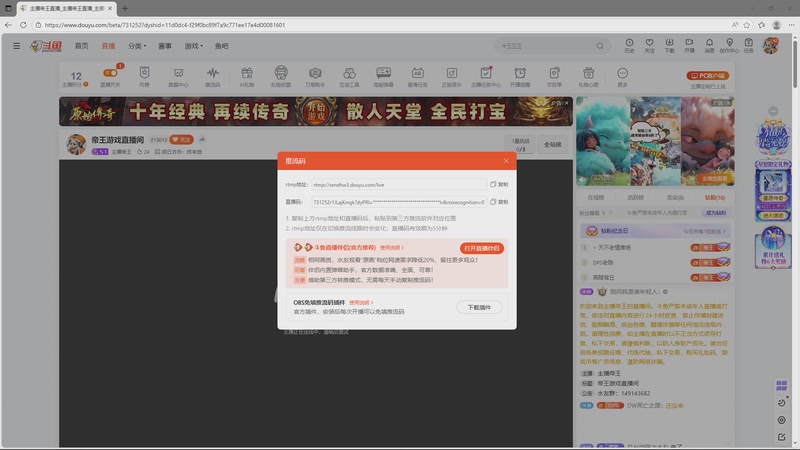Click the animated dragon video thumbnail
This screenshot has height=450, width=800.
655,141
